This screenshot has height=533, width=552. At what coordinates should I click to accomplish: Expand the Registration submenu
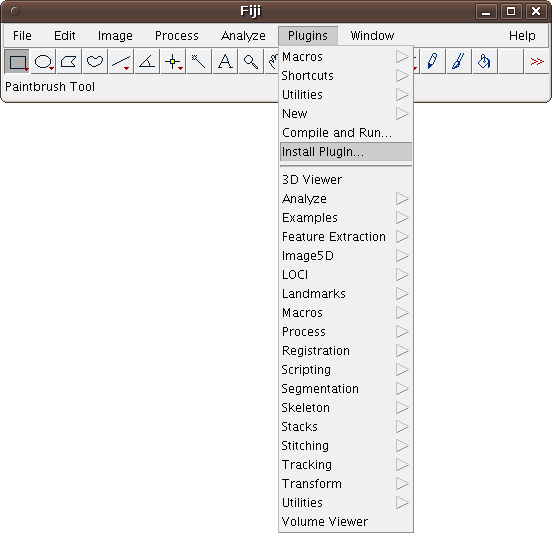coord(346,351)
